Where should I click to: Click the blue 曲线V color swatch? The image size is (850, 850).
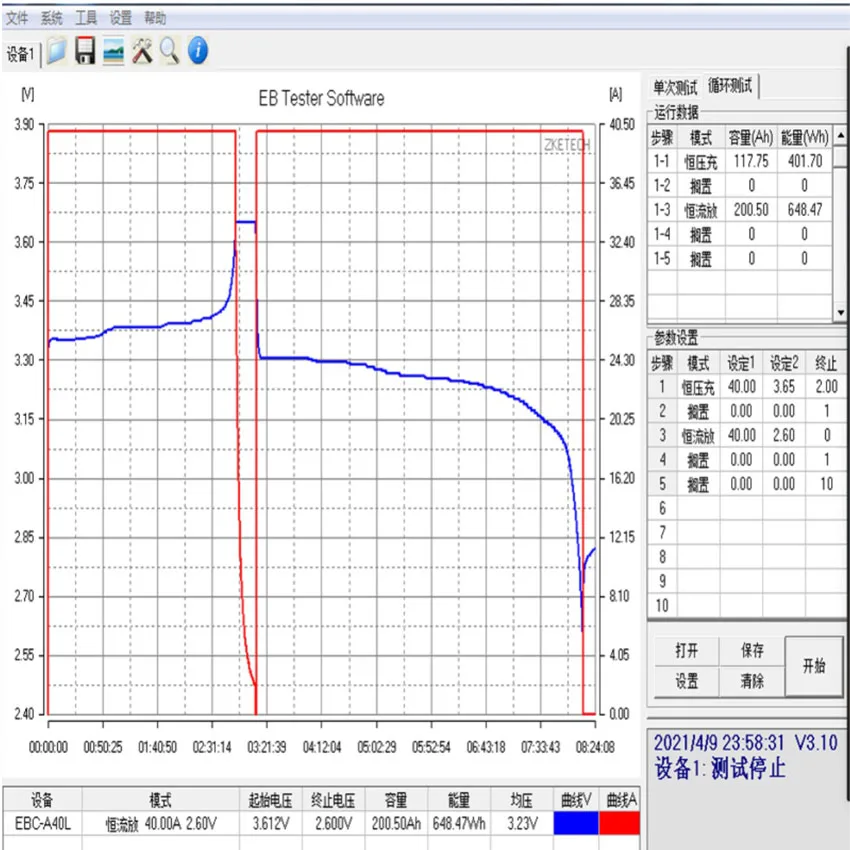tap(576, 823)
